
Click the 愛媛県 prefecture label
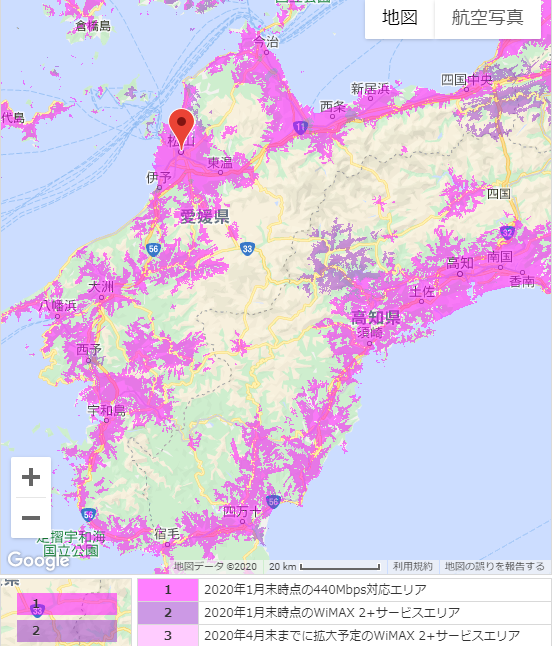205,216
